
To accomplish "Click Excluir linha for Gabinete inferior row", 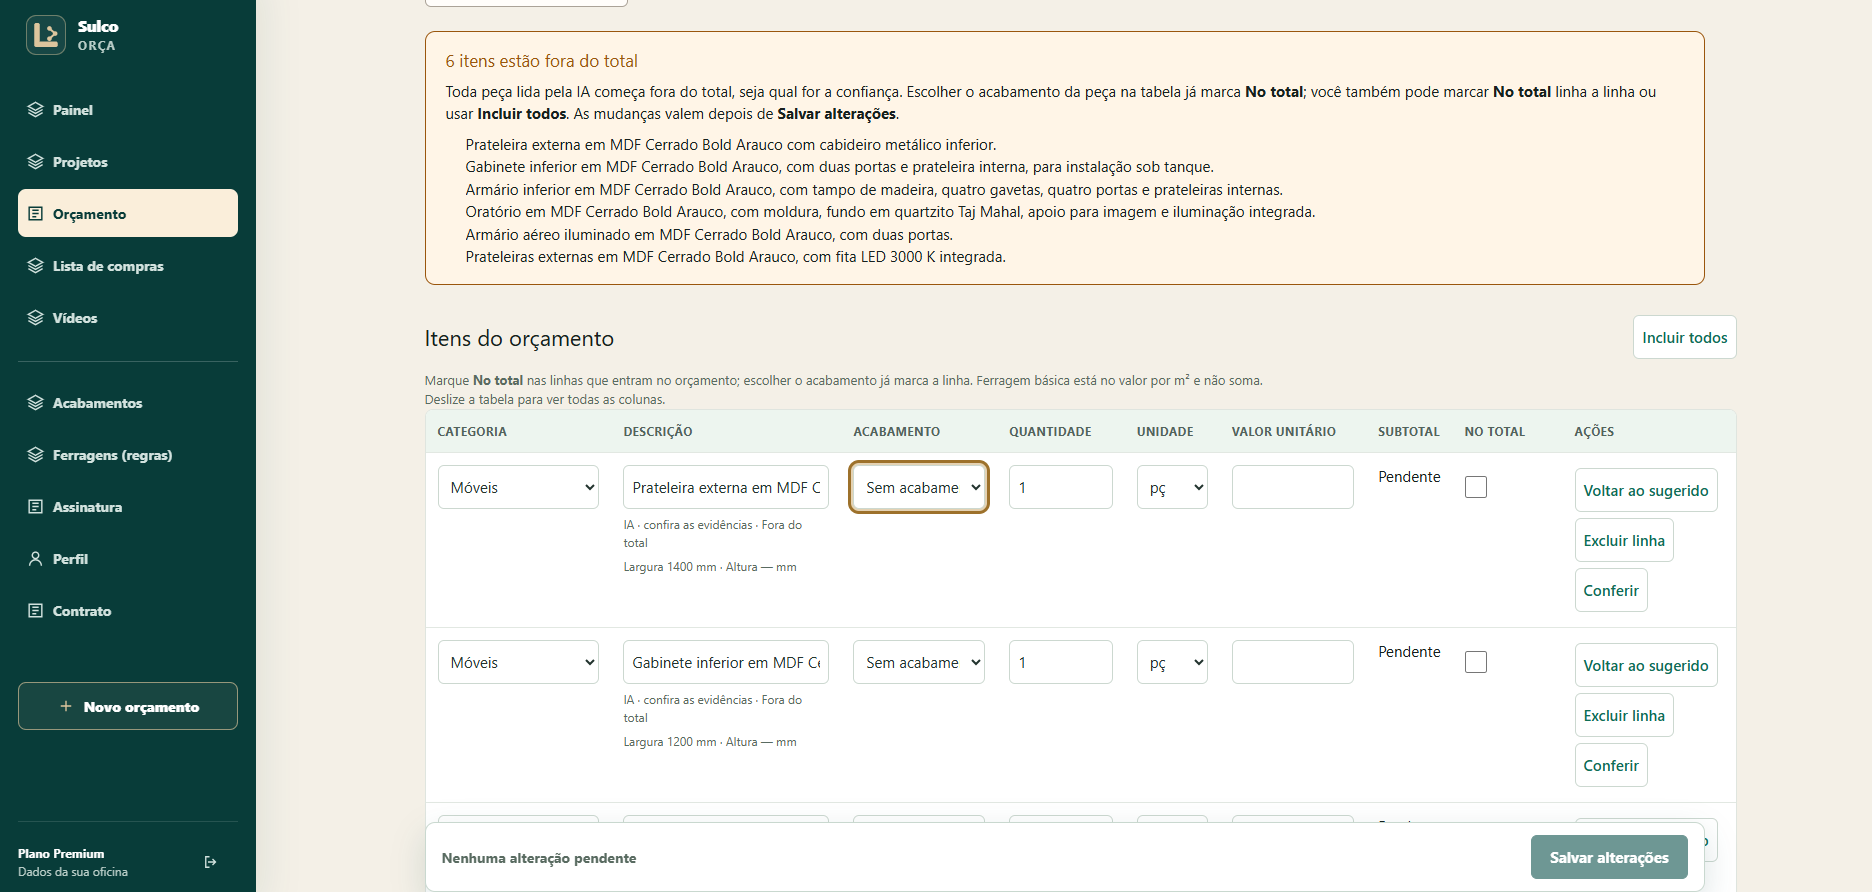I will coord(1624,716).
